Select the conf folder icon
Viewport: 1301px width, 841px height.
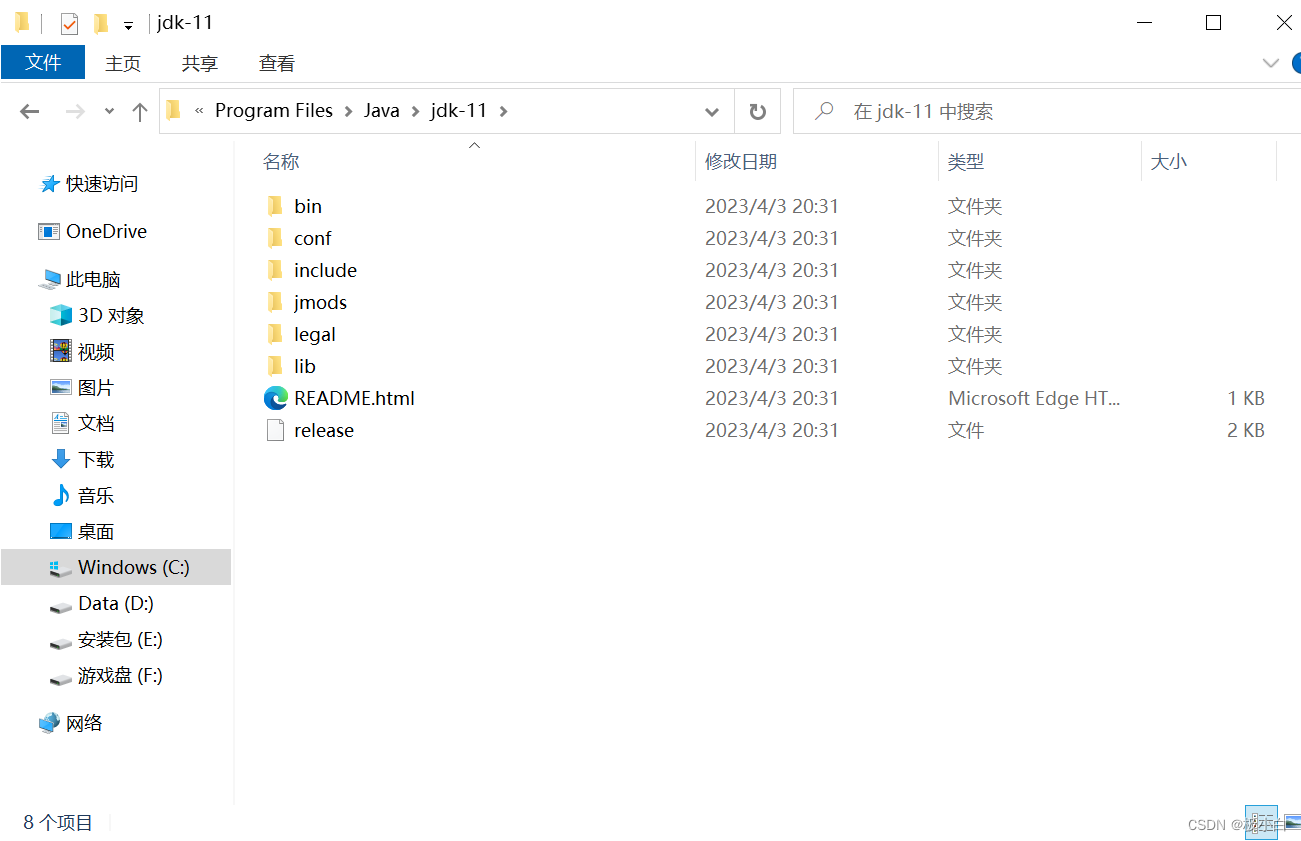coord(275,238)
